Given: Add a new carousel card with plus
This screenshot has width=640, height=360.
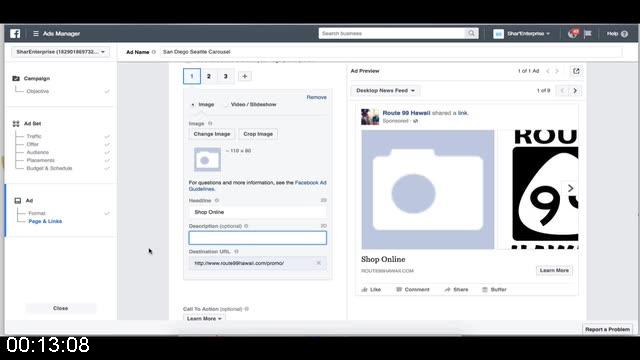Looking at the screenshot, I should [x=244, y=76].
